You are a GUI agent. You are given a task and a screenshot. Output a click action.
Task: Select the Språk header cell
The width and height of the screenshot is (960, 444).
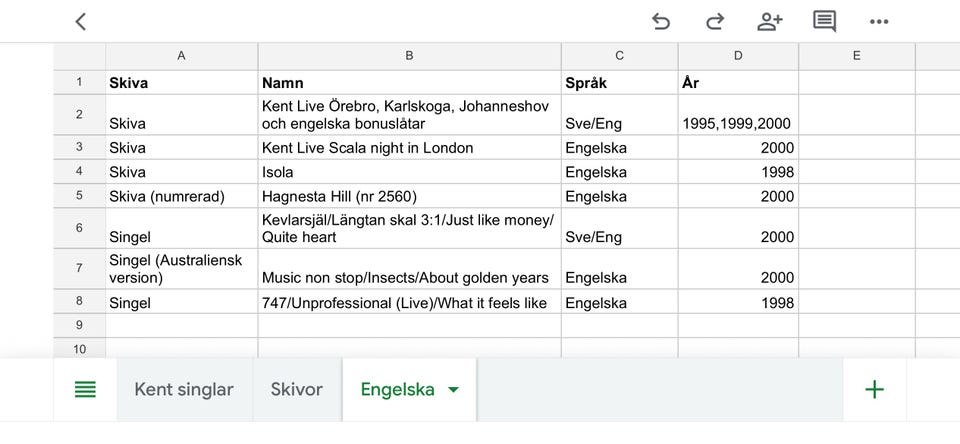tap(619, 83)
